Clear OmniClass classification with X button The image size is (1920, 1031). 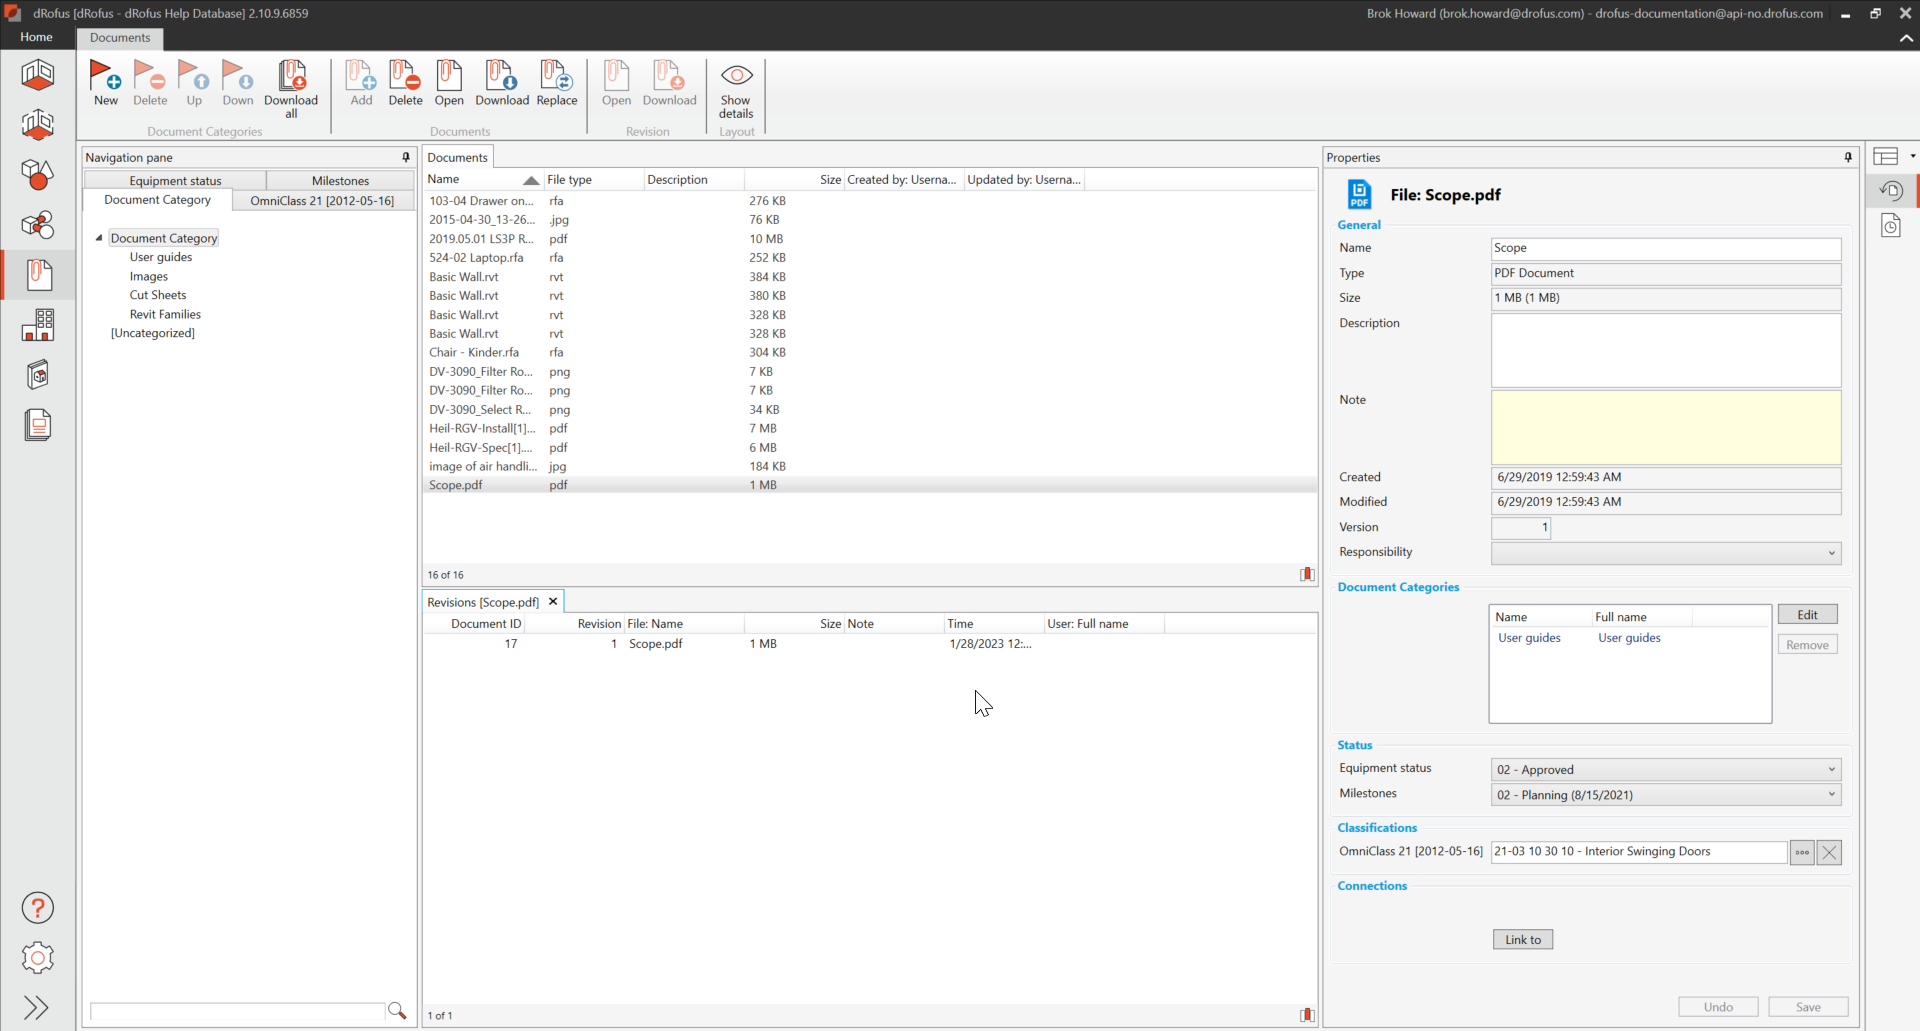tap(1829, 852)
